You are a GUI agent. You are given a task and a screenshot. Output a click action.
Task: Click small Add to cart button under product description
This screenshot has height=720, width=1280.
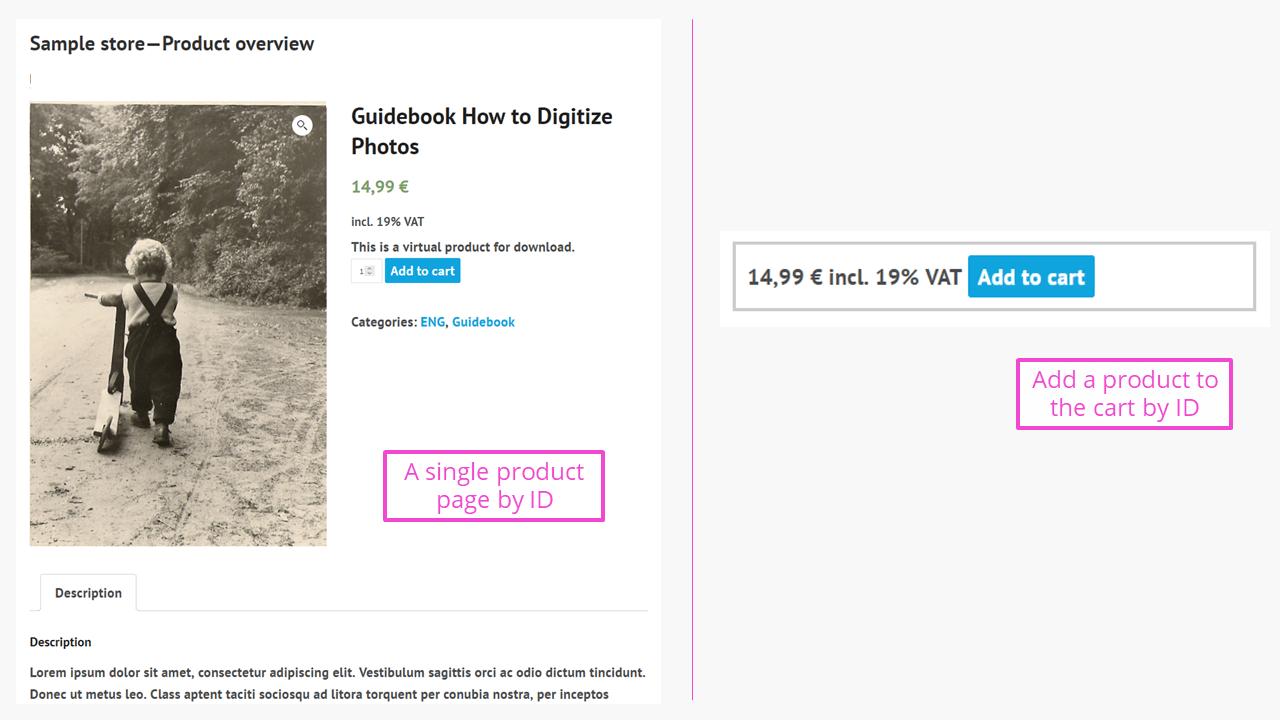point(422,271)
